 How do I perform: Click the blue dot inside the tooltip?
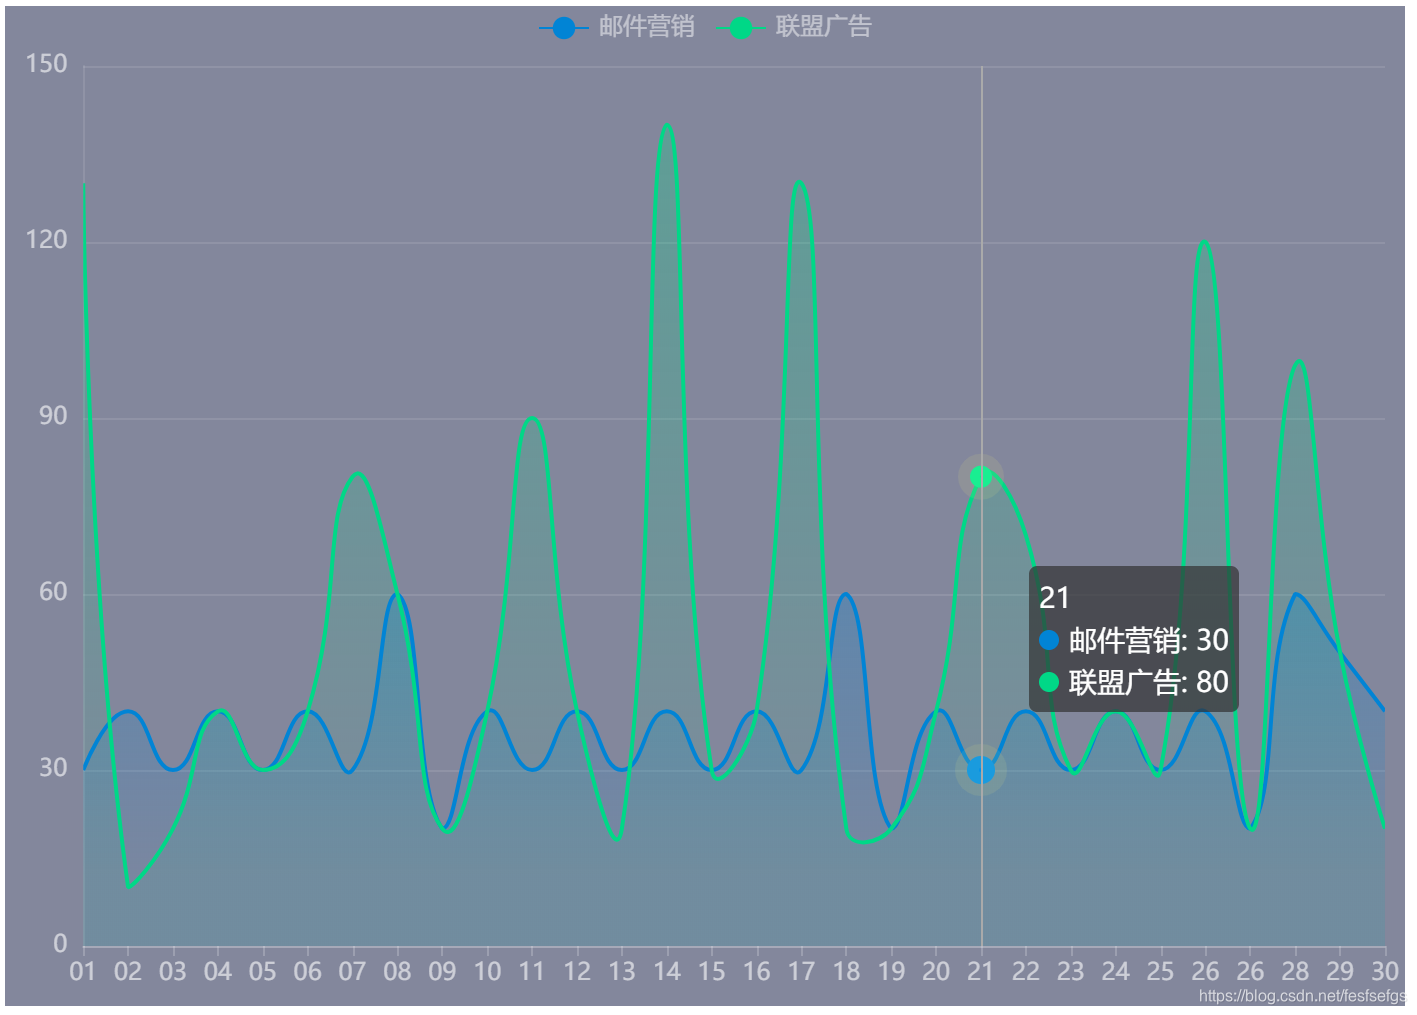[x=1049, y=640]
